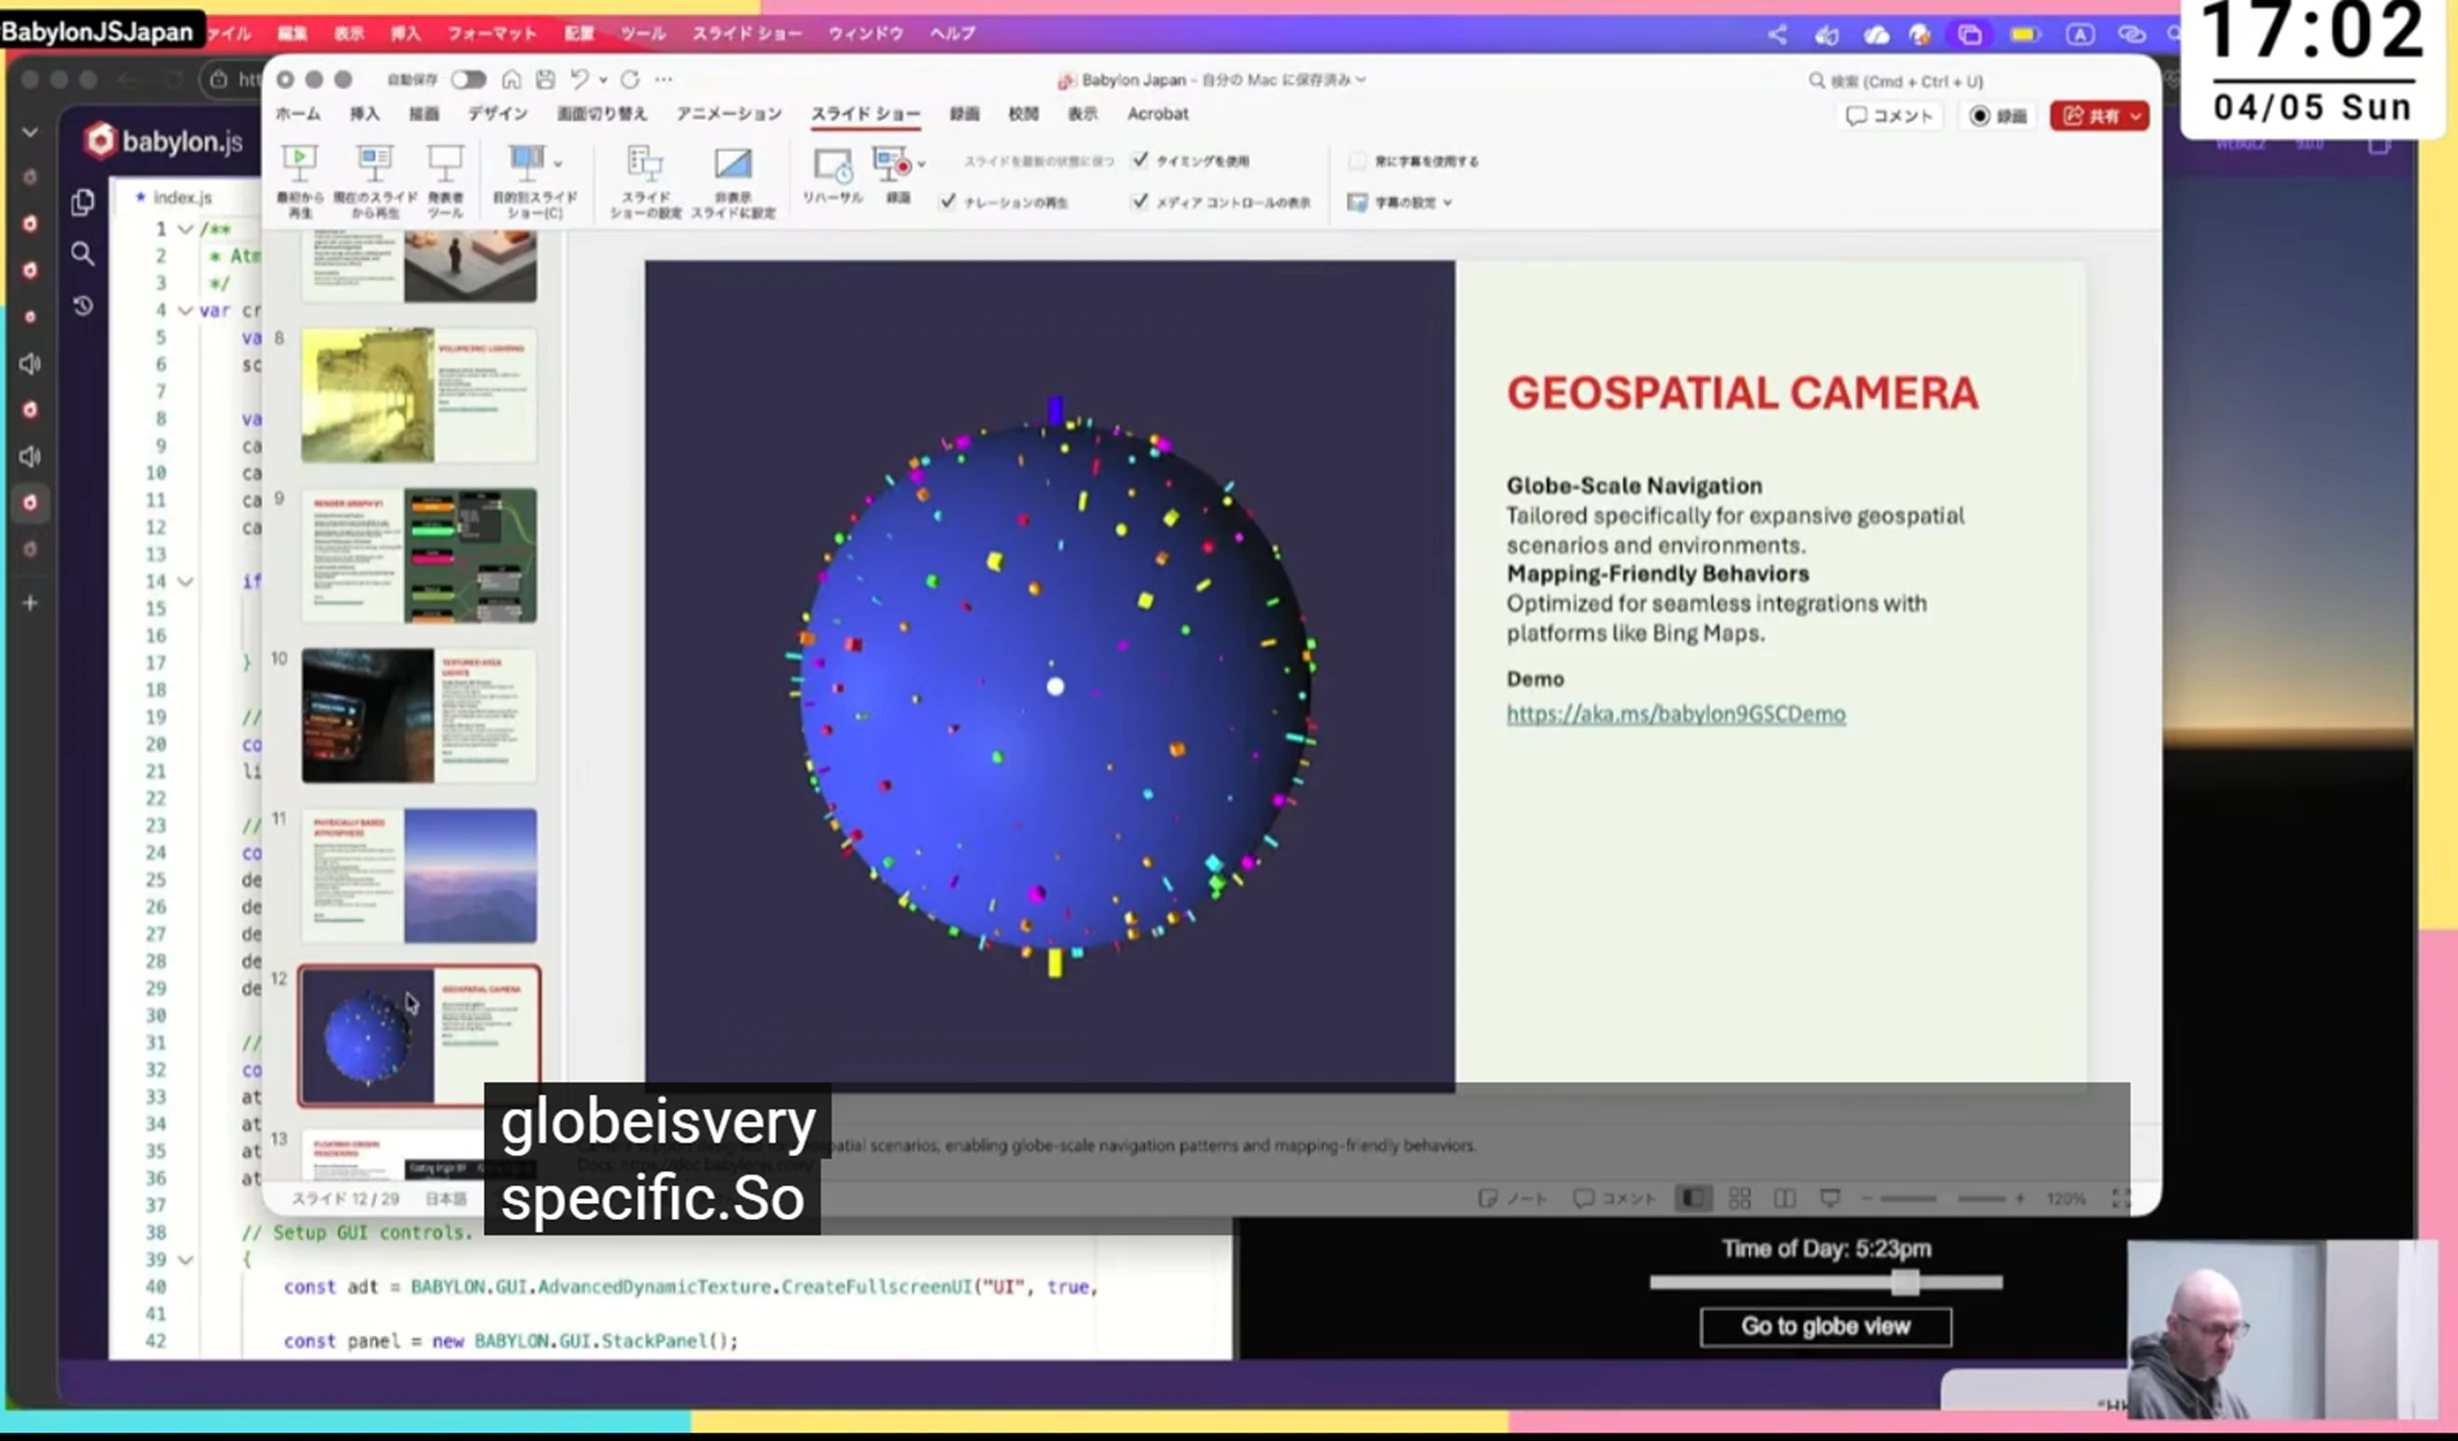The image size is (2458, 1441).
Task: Expand the red Share button dropdown
Action: coord(2135,116)
